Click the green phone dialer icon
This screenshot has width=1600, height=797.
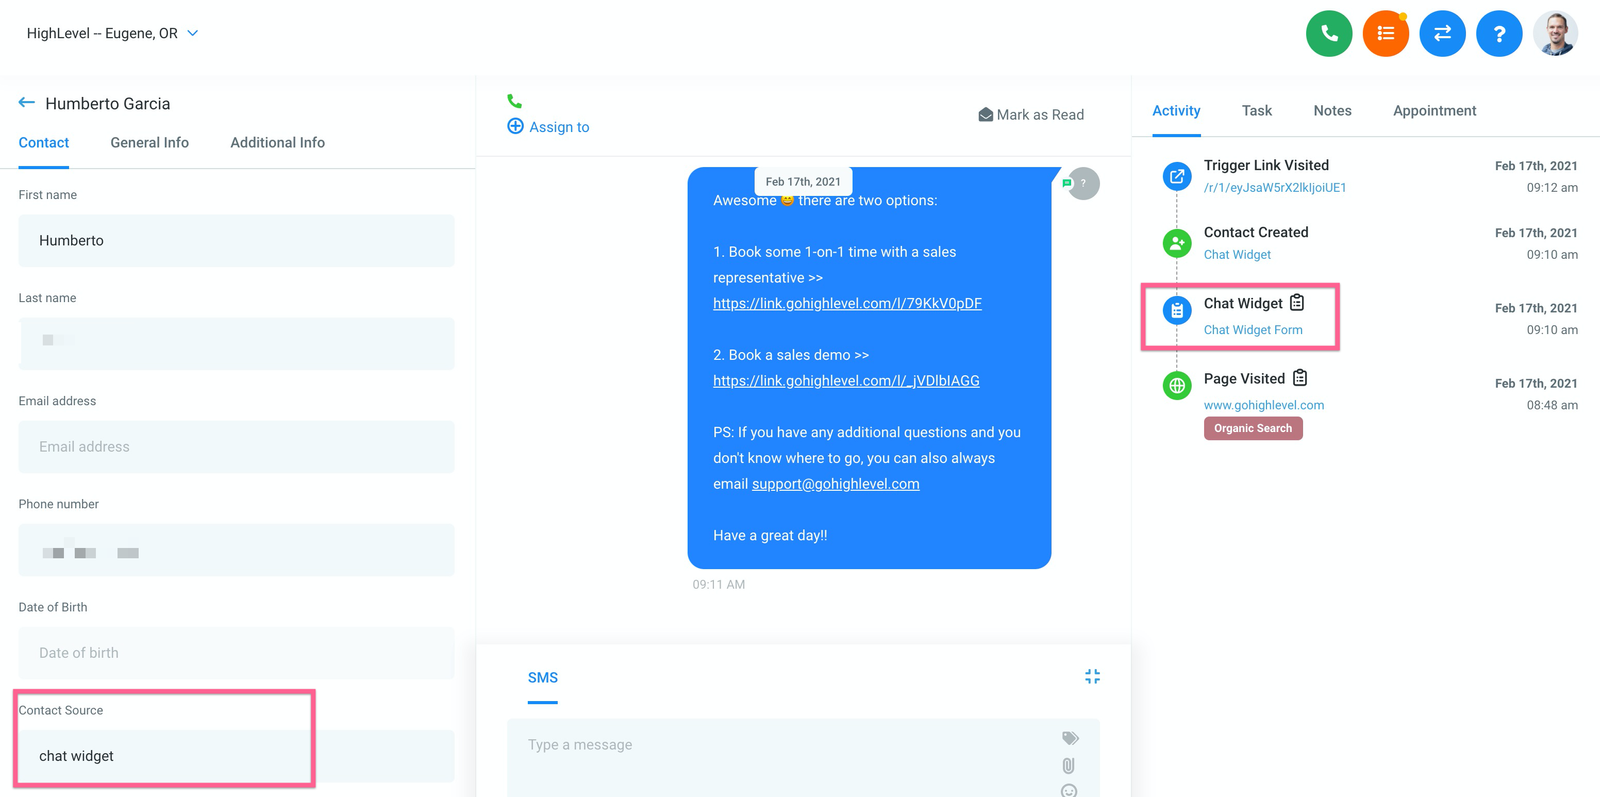point(1328,34)
